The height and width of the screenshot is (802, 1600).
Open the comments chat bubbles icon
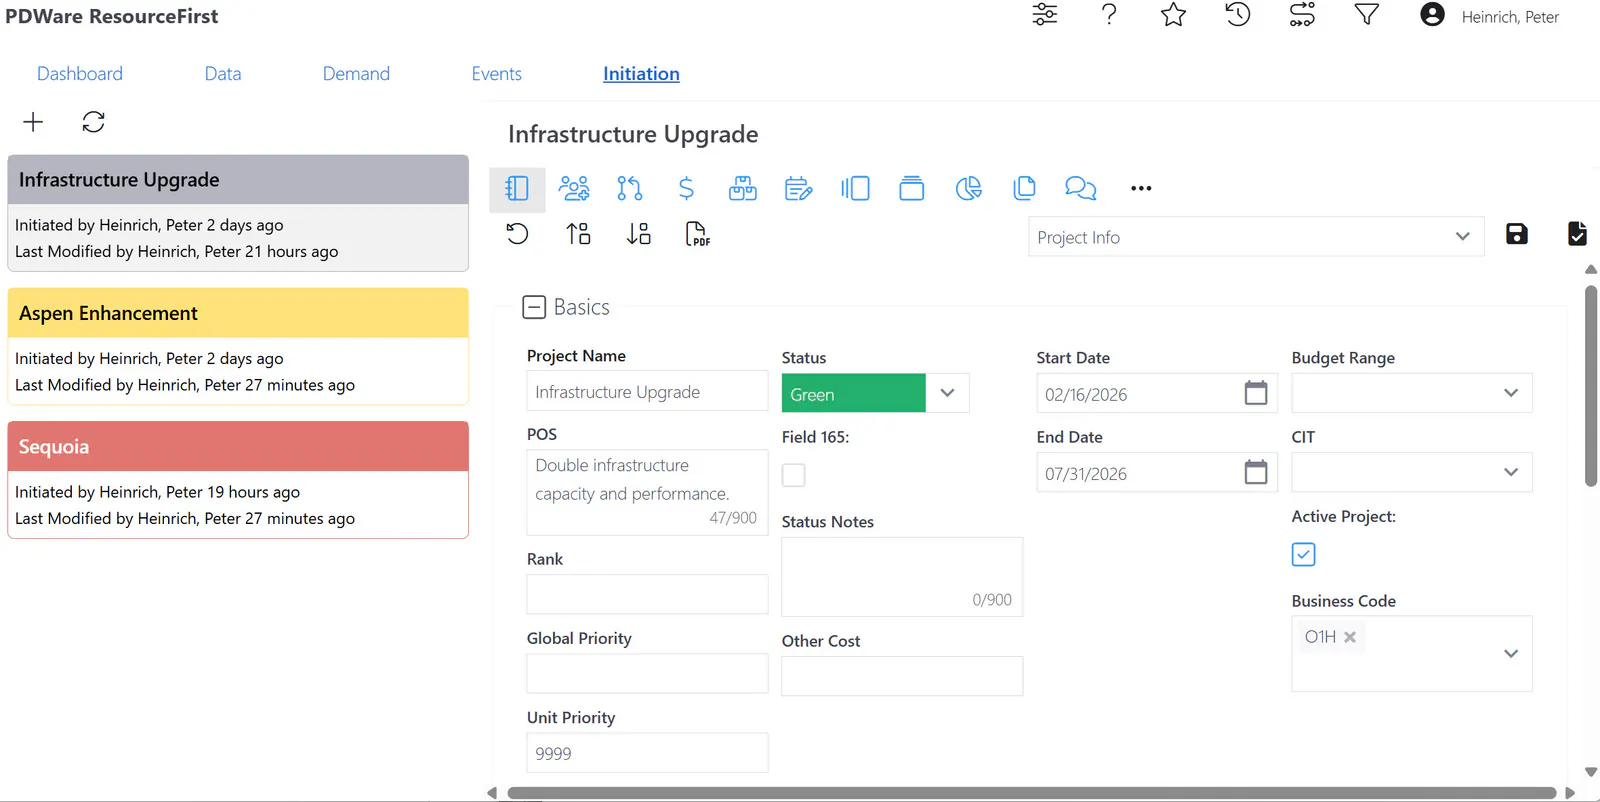point(1081,188)
